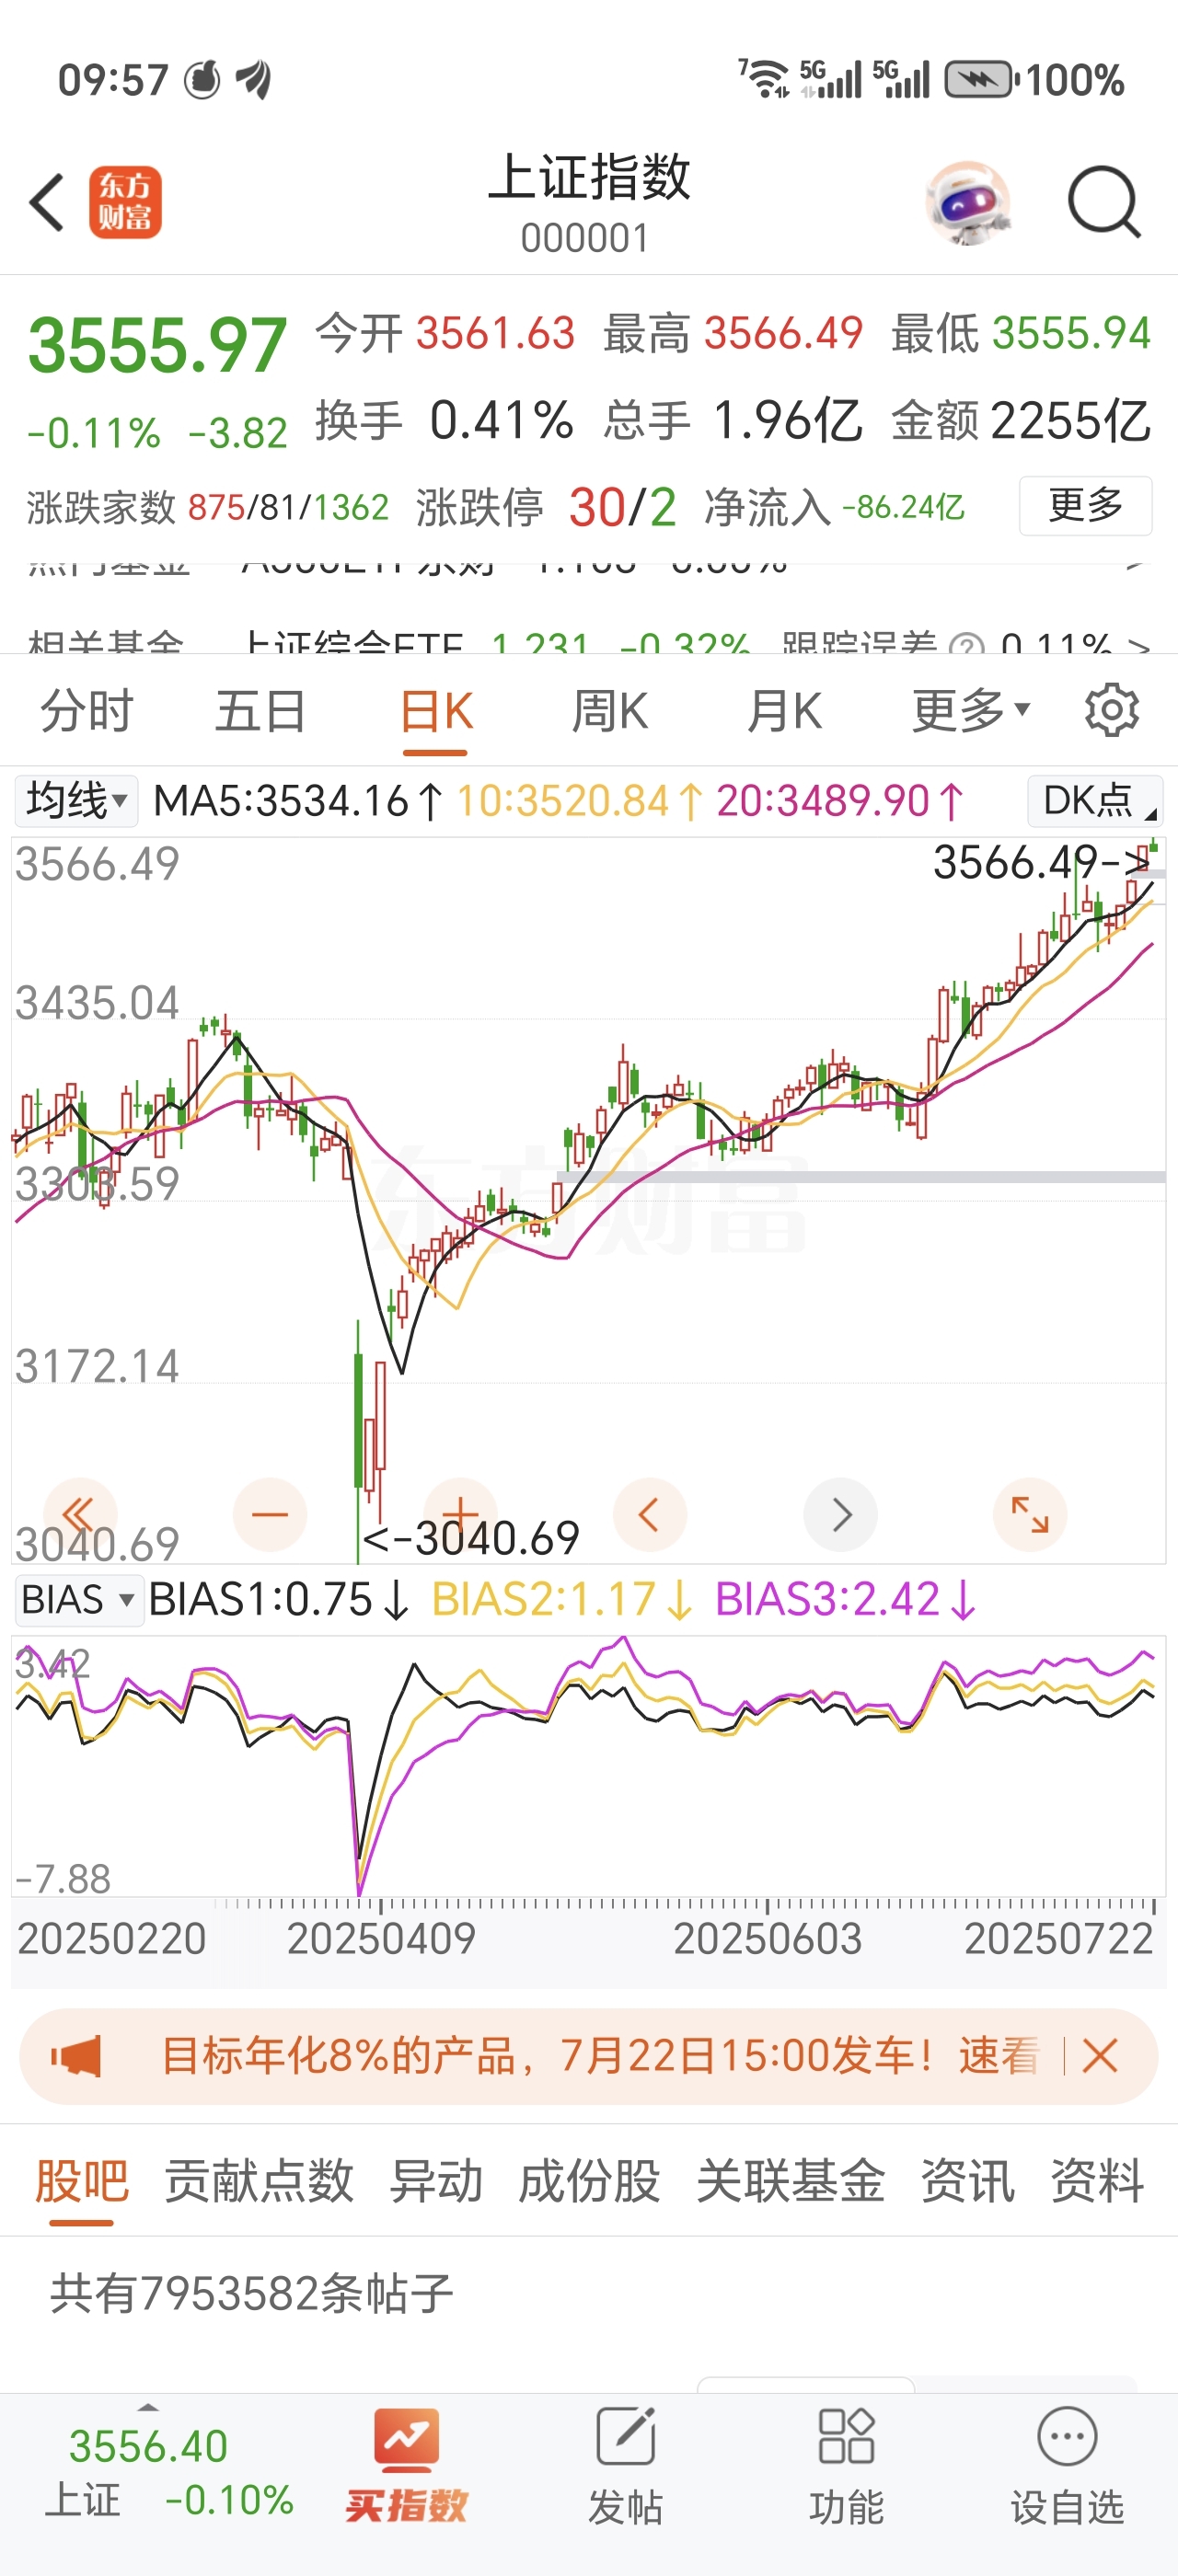Shift chart left with left chevron
The width and height of the screenshot is (1178, 2576).
(650, 1515)
